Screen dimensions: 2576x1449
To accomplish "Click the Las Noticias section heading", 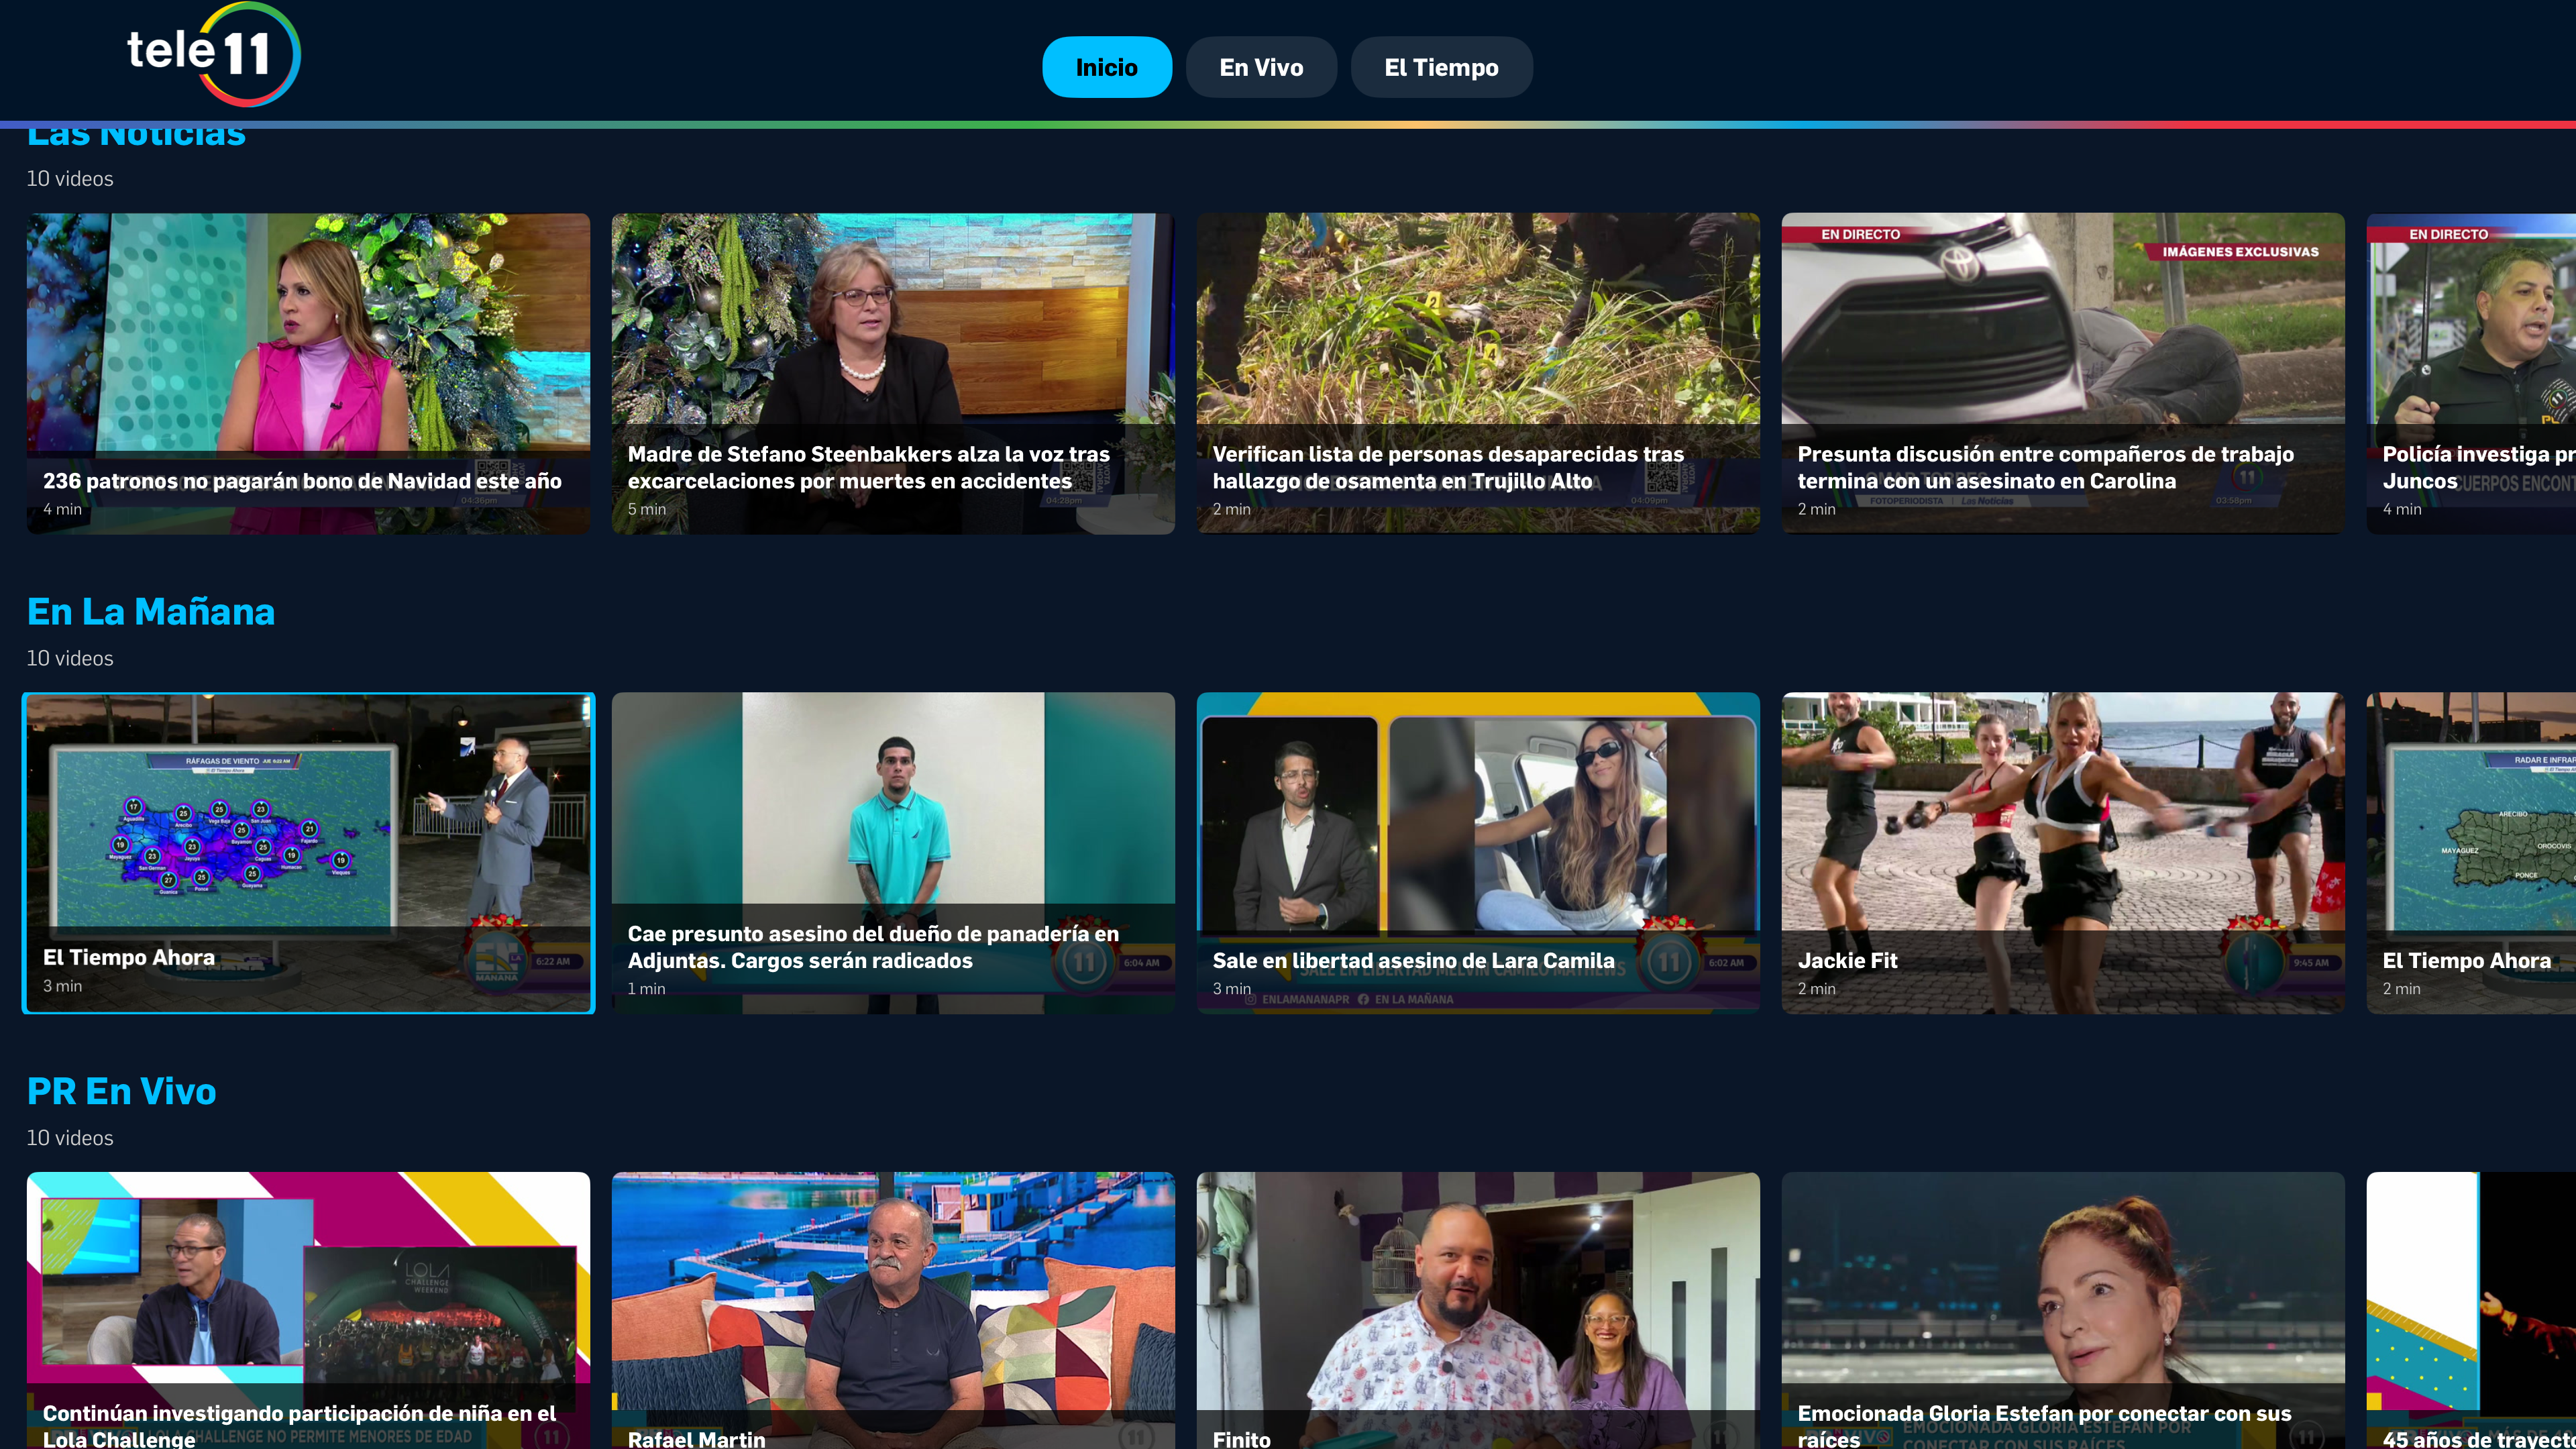I will 136,137.
